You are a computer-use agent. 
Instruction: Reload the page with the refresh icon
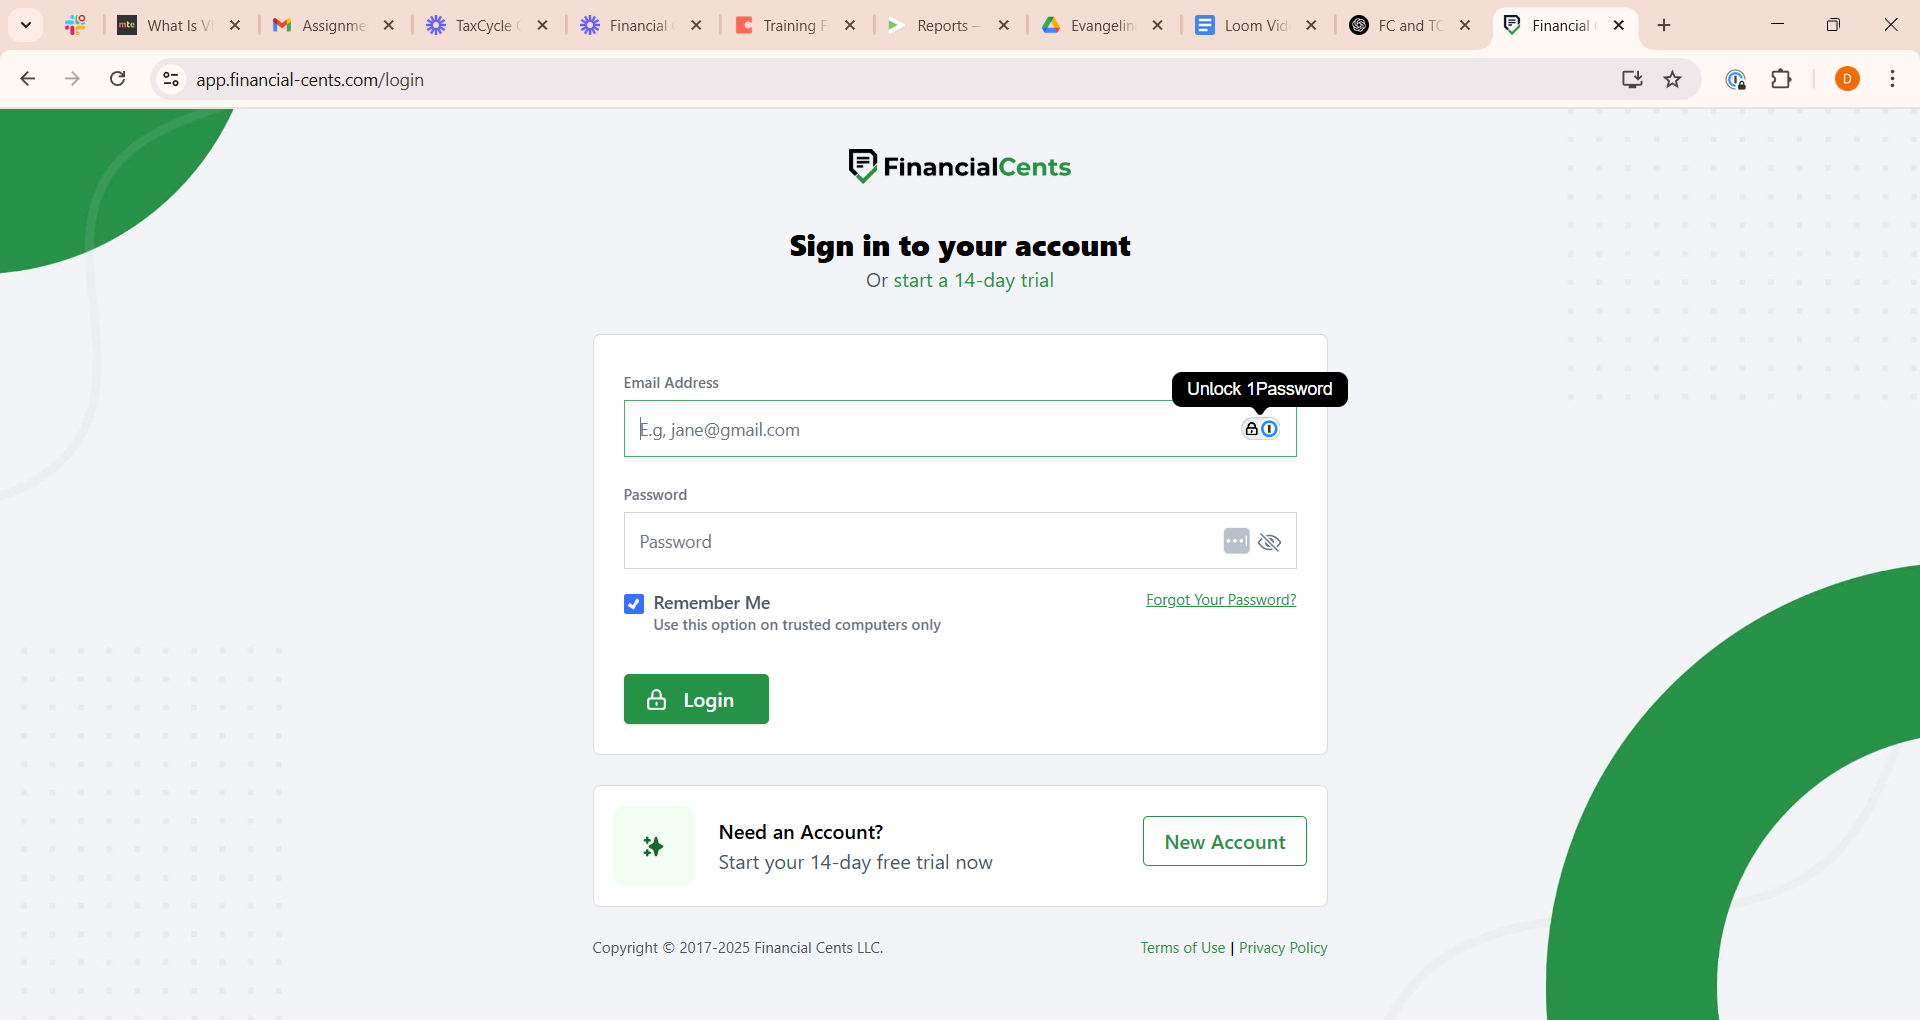(x=117, y=79)
